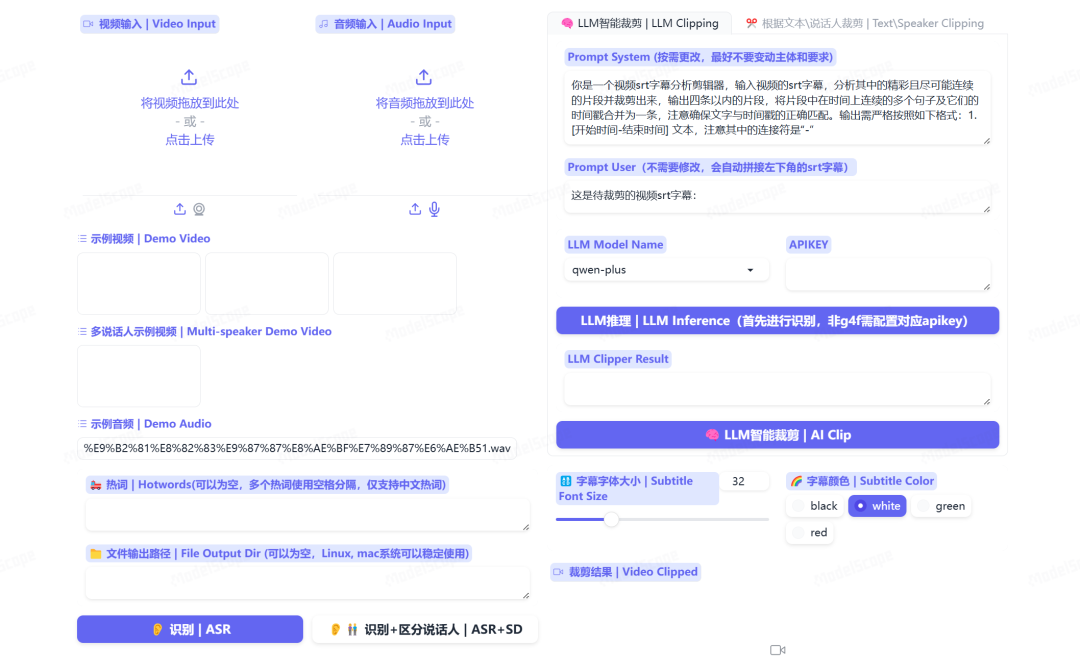Choose the white subtitle color option
The width and height of the screenshot is (1080, 671).
click(x=877, y=506)
